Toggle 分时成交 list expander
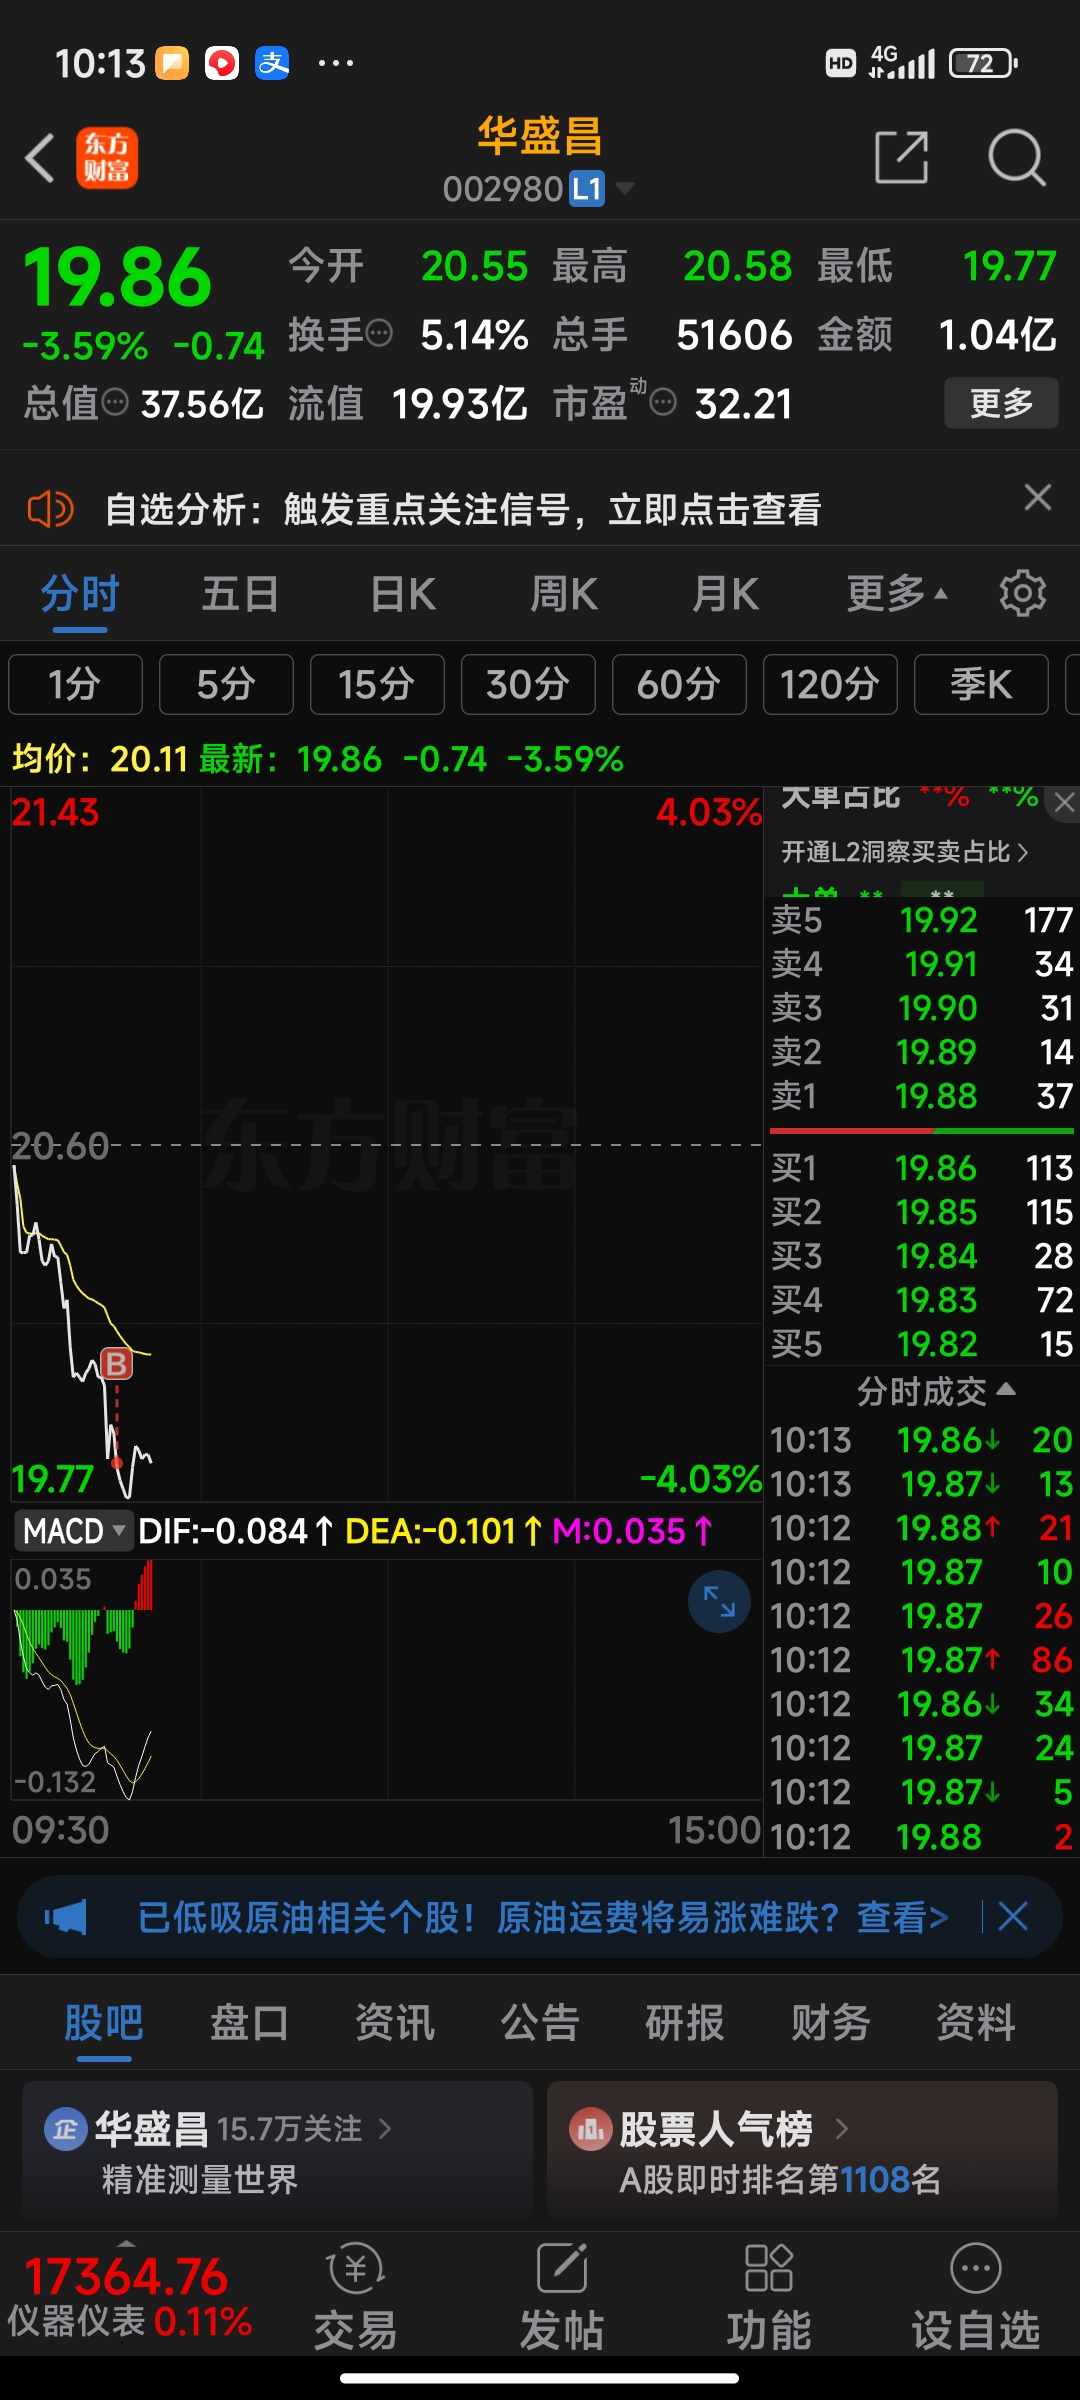1080x2400 pixels. pos(935,1391)
